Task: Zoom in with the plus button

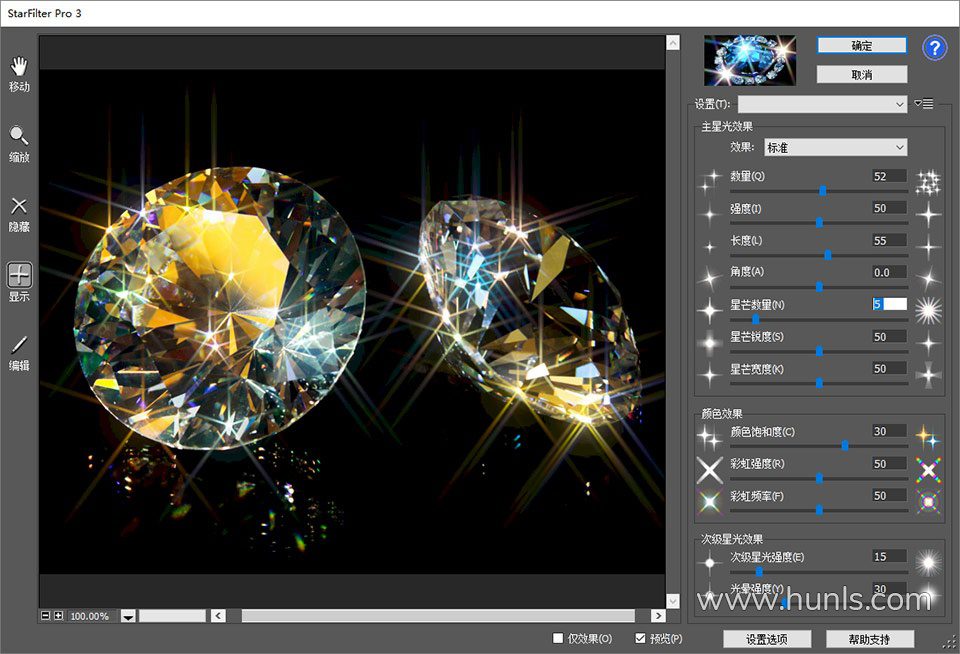Action: (x=58, y=615)
